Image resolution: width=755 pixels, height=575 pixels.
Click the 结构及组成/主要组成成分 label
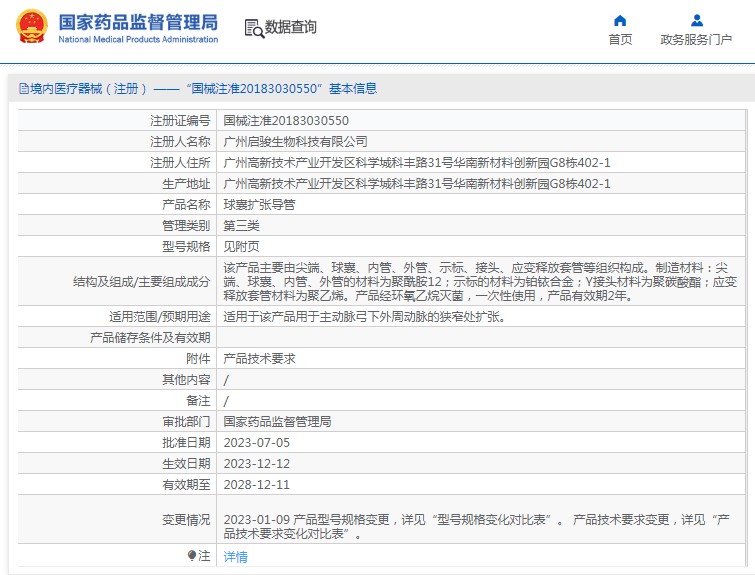tap(142, 281)
